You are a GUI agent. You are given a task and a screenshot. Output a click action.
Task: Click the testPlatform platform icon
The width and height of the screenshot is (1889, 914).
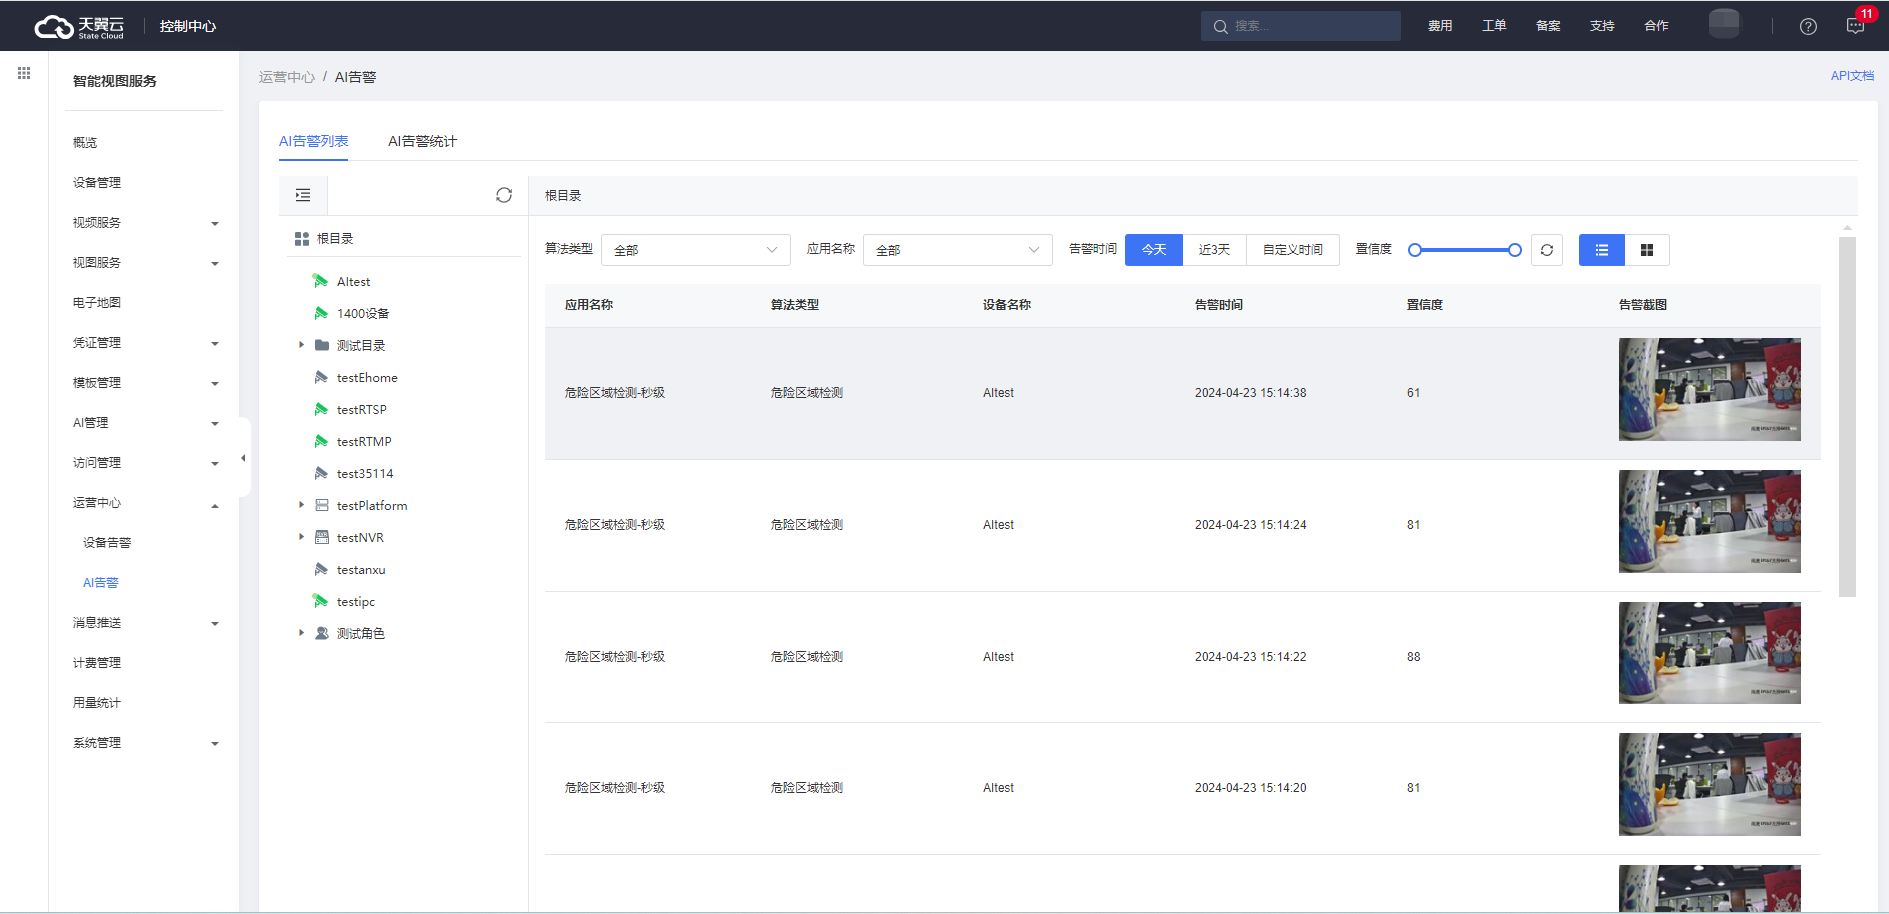[x=322, y=505]
